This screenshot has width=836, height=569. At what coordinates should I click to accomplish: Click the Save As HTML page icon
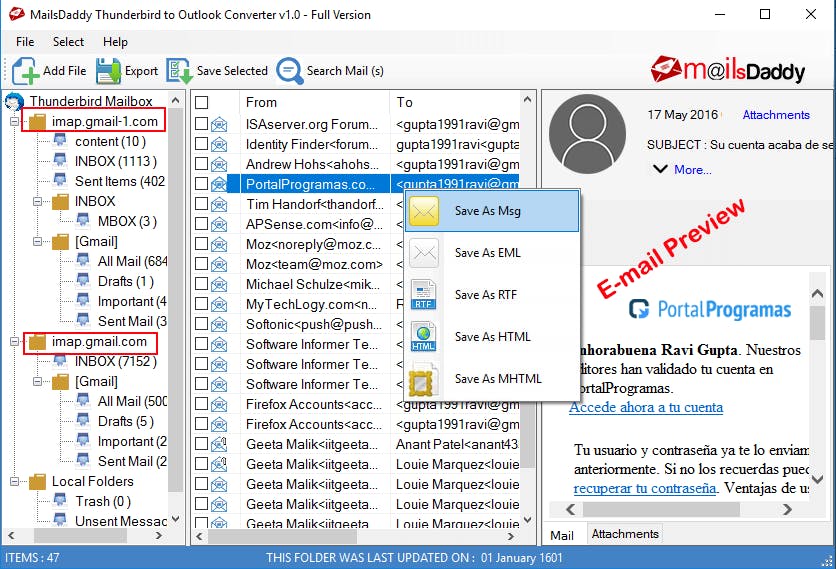tap(424, 336)
